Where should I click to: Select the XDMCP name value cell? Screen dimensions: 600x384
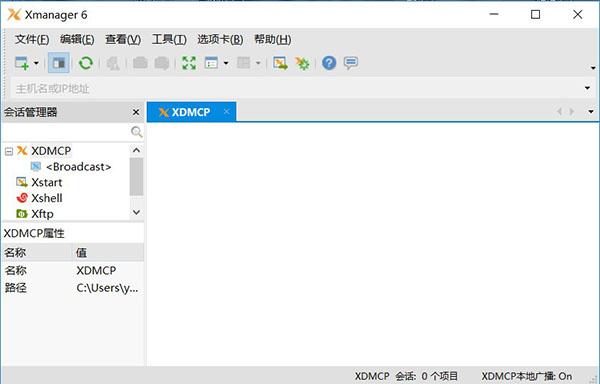[96, 270]
